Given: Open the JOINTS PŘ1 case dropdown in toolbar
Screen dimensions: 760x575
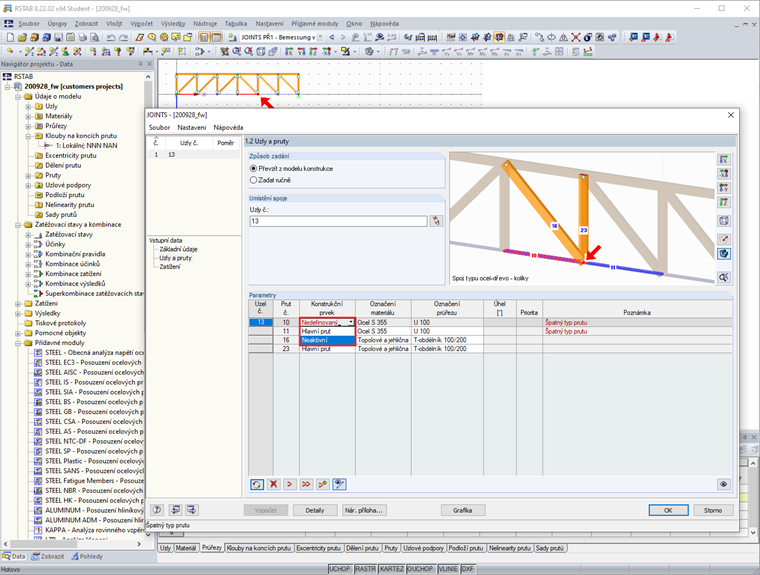Looking at the screenshot, I should (x=320, y=37).
